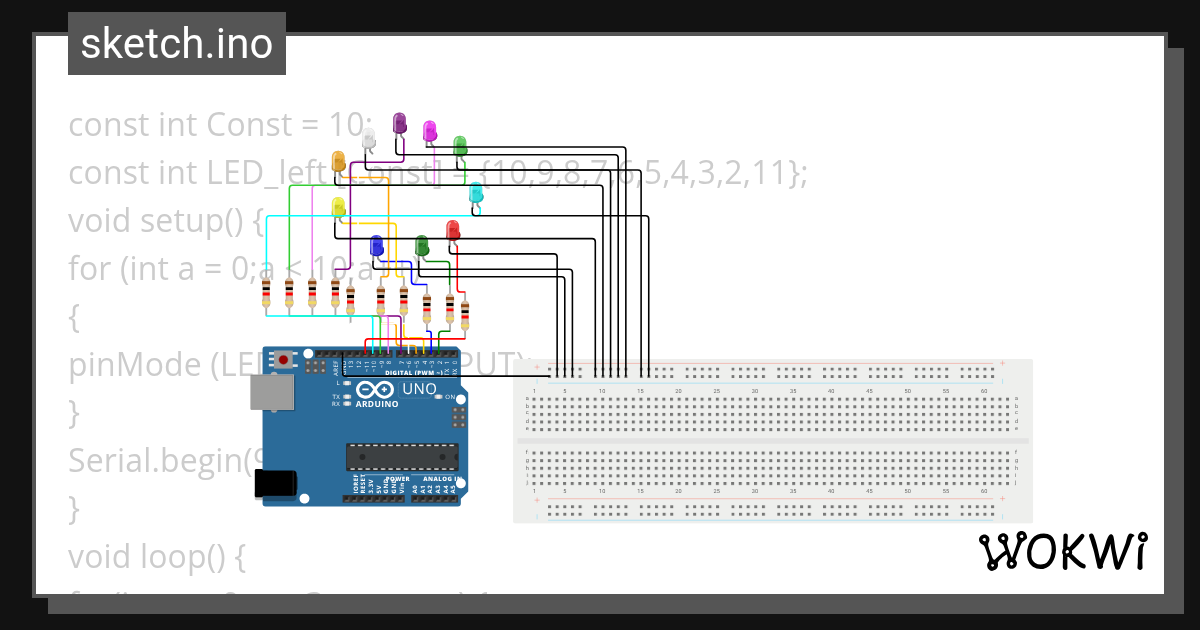Select the light green LED at upper right
This screenshot has width=1200, height=630.
[460, 147]
